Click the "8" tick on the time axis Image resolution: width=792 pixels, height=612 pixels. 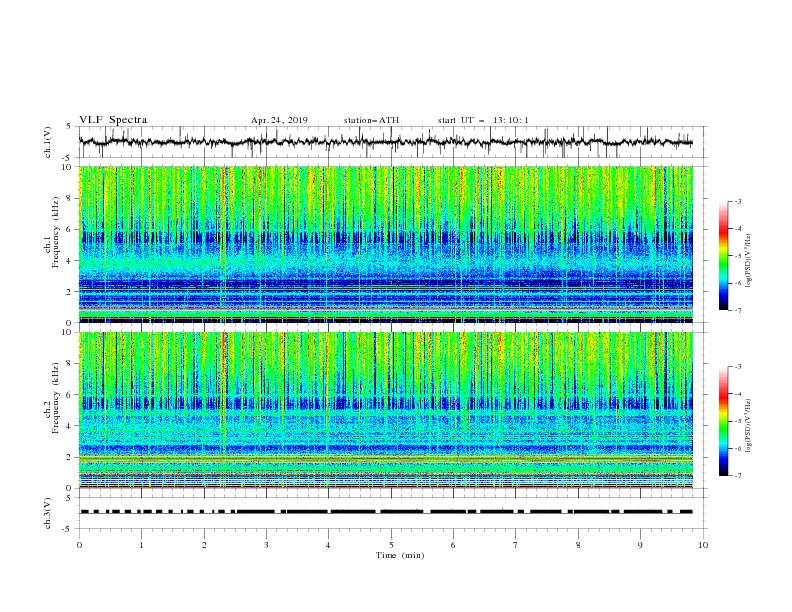[x=578, y=545]
